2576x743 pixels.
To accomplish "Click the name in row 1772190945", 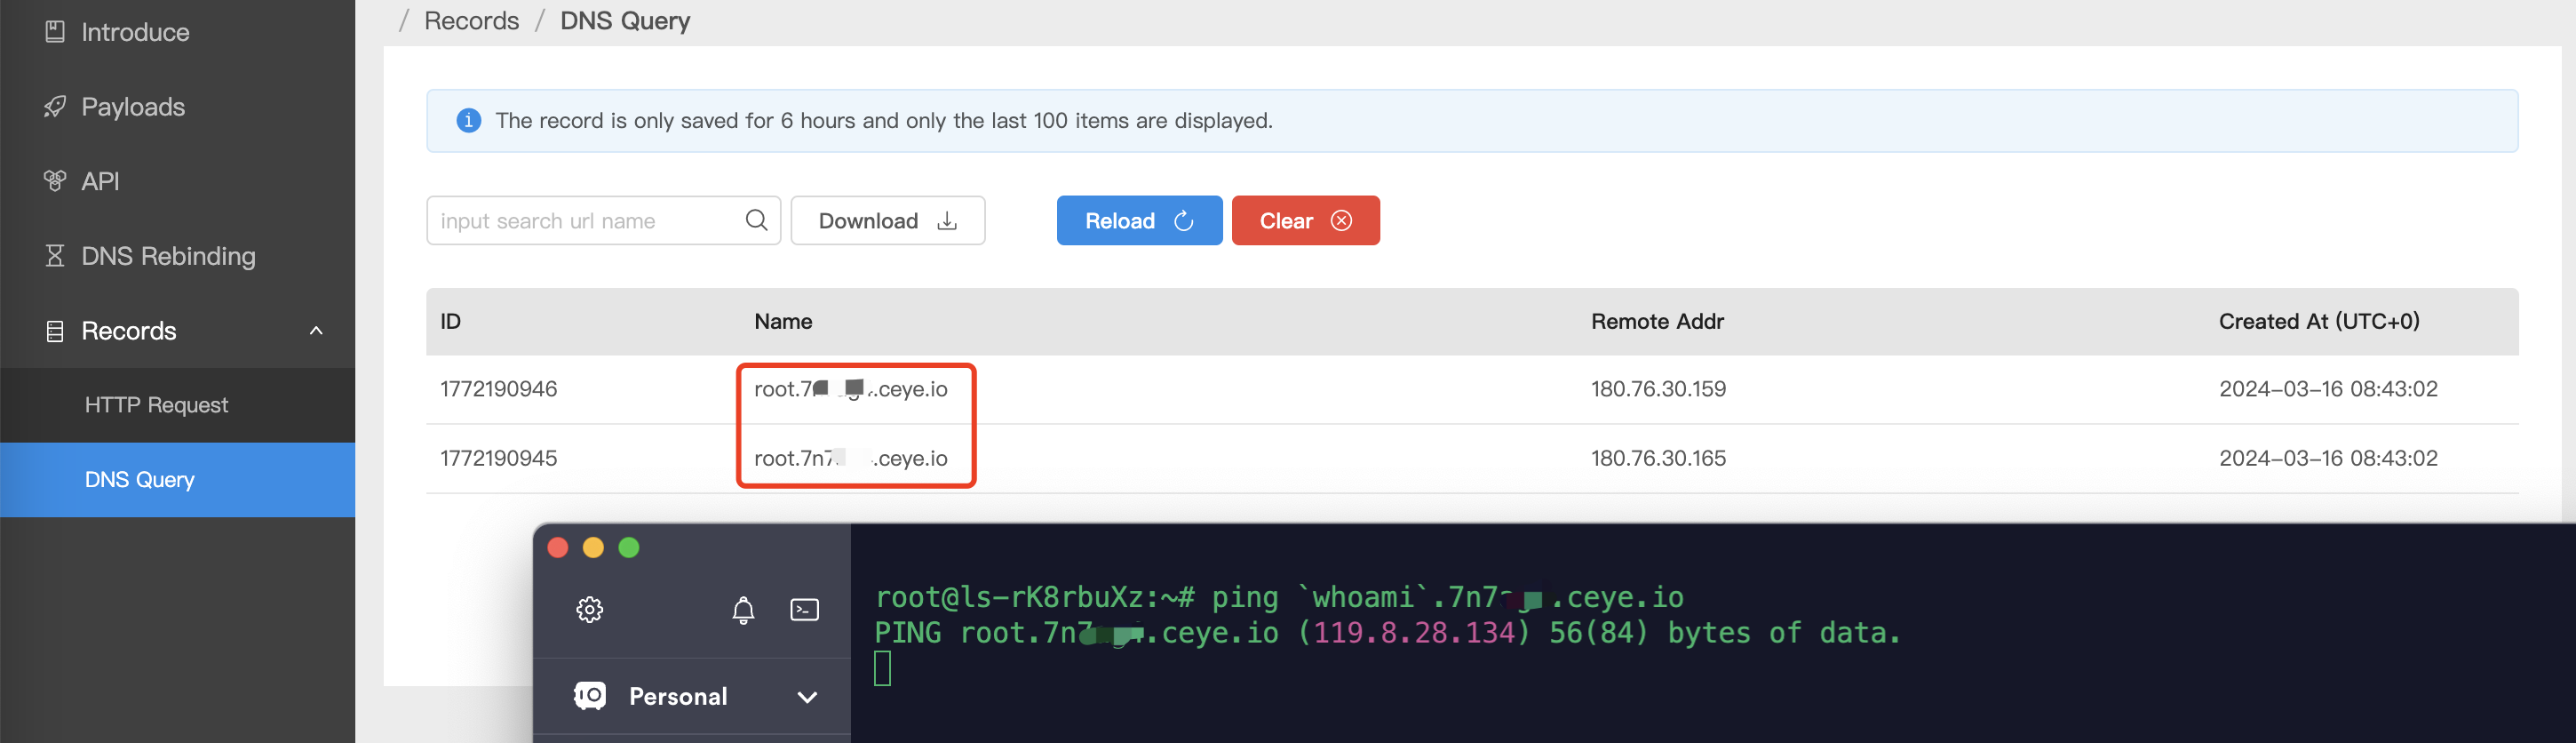I will [x=851, y=458].
